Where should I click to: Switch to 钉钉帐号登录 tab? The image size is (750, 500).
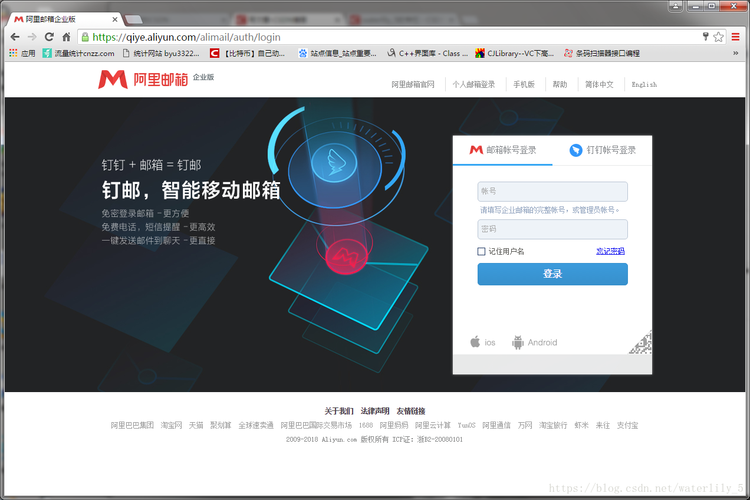tap(602, 150)
